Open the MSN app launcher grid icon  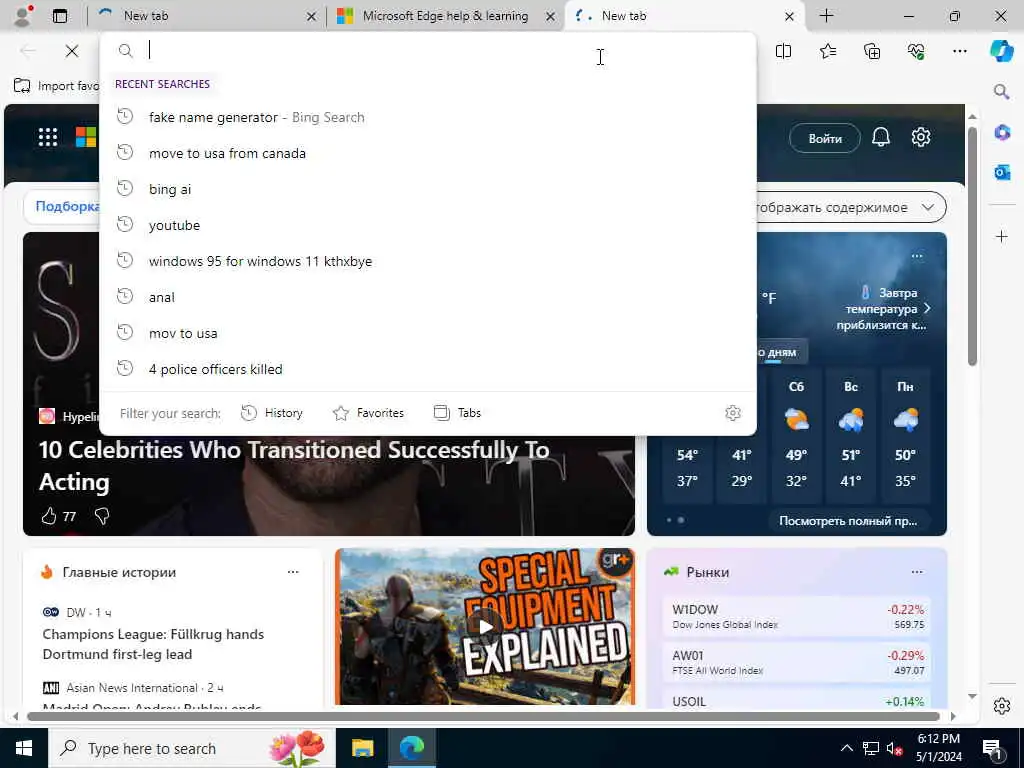tap(48, 137)
